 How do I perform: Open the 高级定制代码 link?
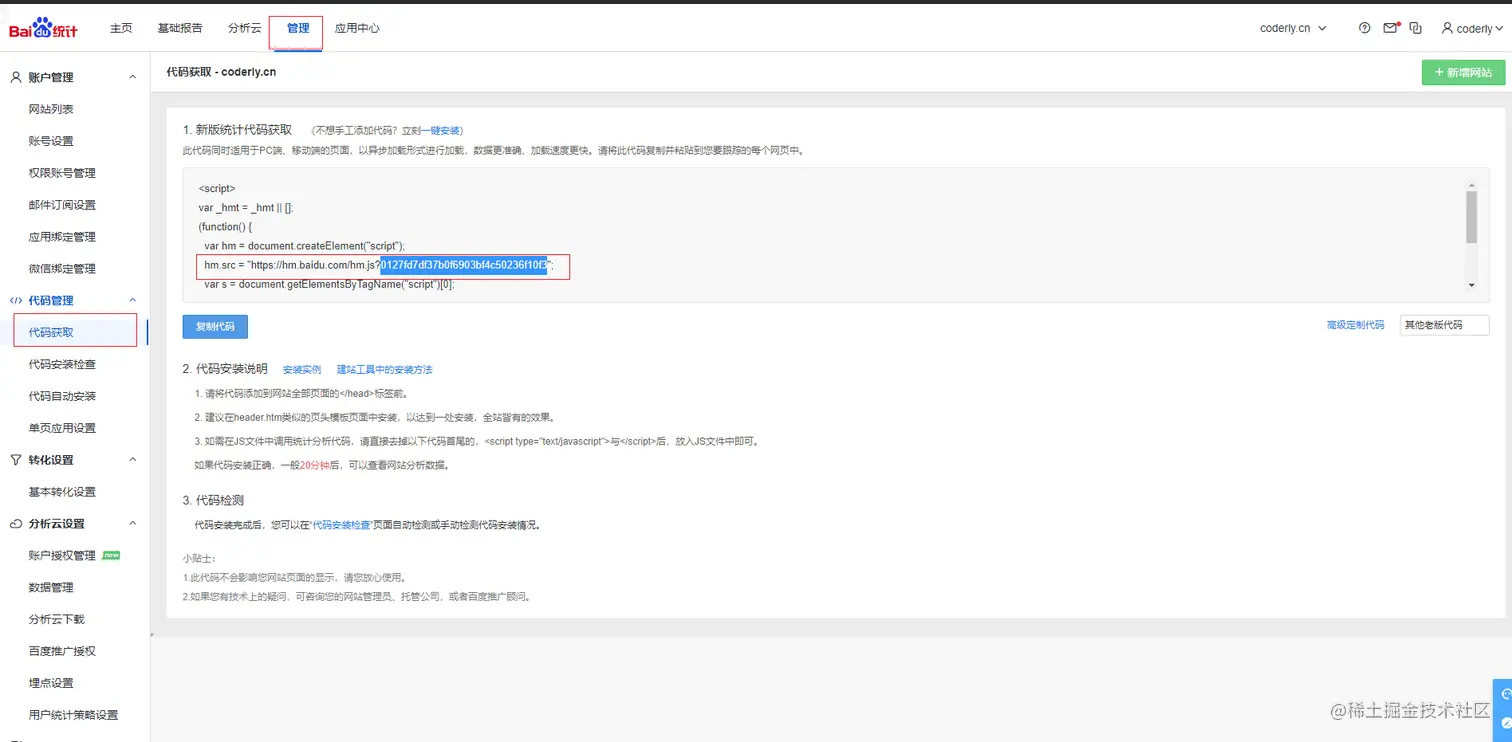(x=1355, y=325)
